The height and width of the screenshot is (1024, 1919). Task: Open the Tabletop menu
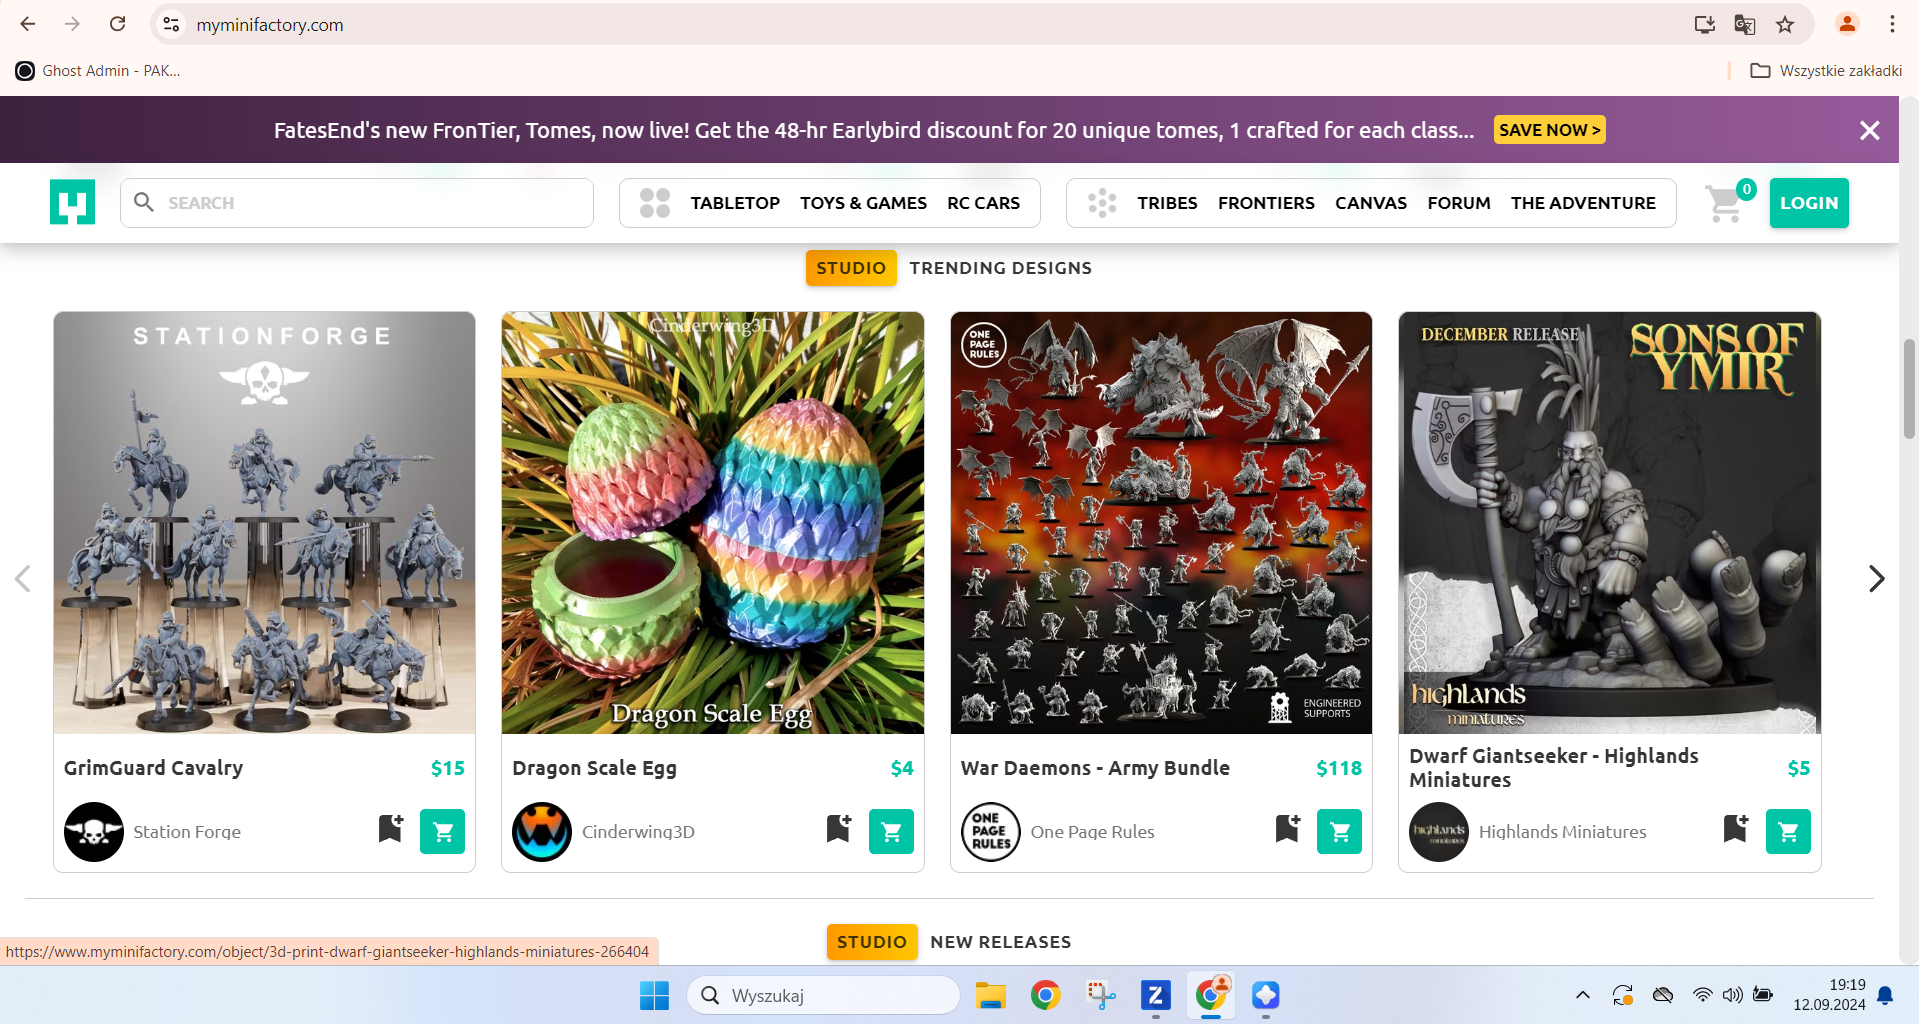coord(735,203)
